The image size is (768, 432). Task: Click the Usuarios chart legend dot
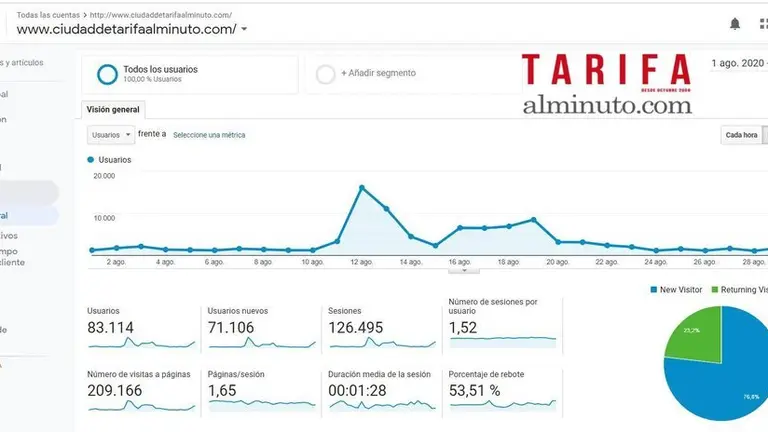(90, 160)
